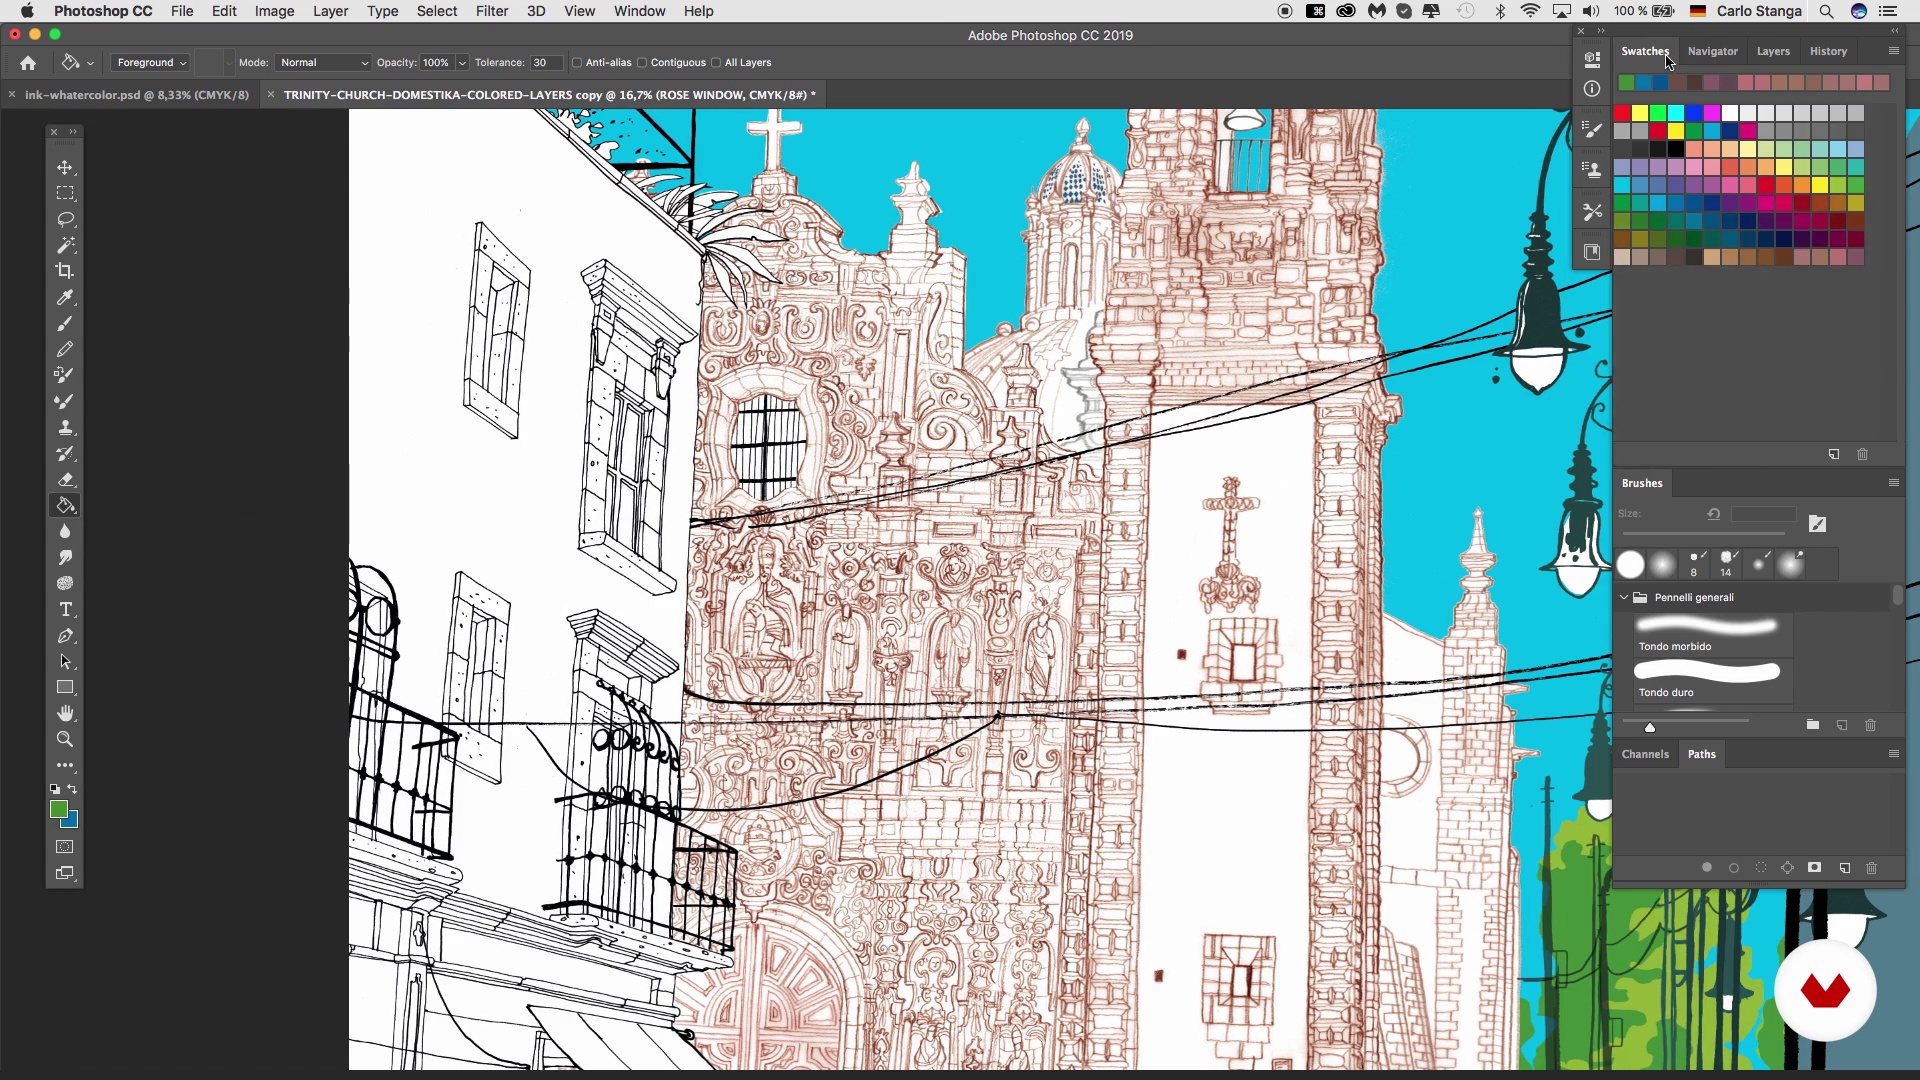Enable the Anti-alias checkbox
The image size is (1920, 1080).
pyautogui.click(x=577, y=63)
